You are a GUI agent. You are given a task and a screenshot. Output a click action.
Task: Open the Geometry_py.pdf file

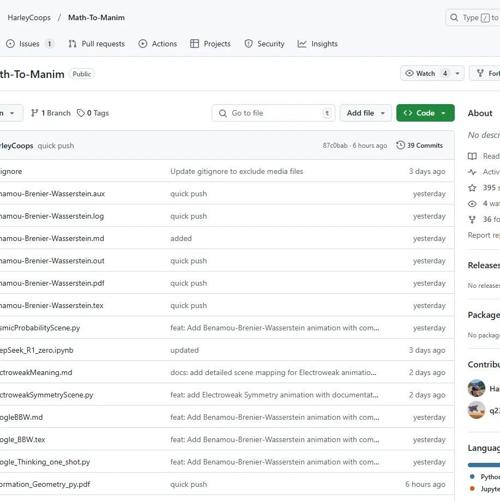pos(45,484)
